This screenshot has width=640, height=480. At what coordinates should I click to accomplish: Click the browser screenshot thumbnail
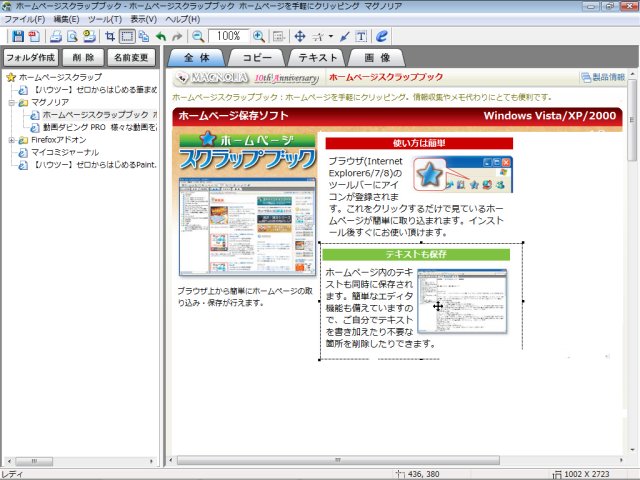coord(247,227)
